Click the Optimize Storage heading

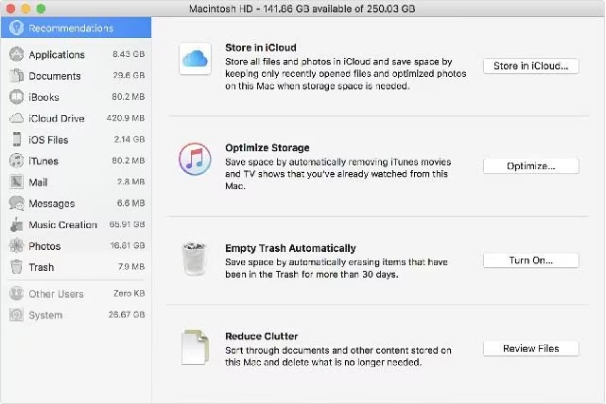click(x=267, y=148)
